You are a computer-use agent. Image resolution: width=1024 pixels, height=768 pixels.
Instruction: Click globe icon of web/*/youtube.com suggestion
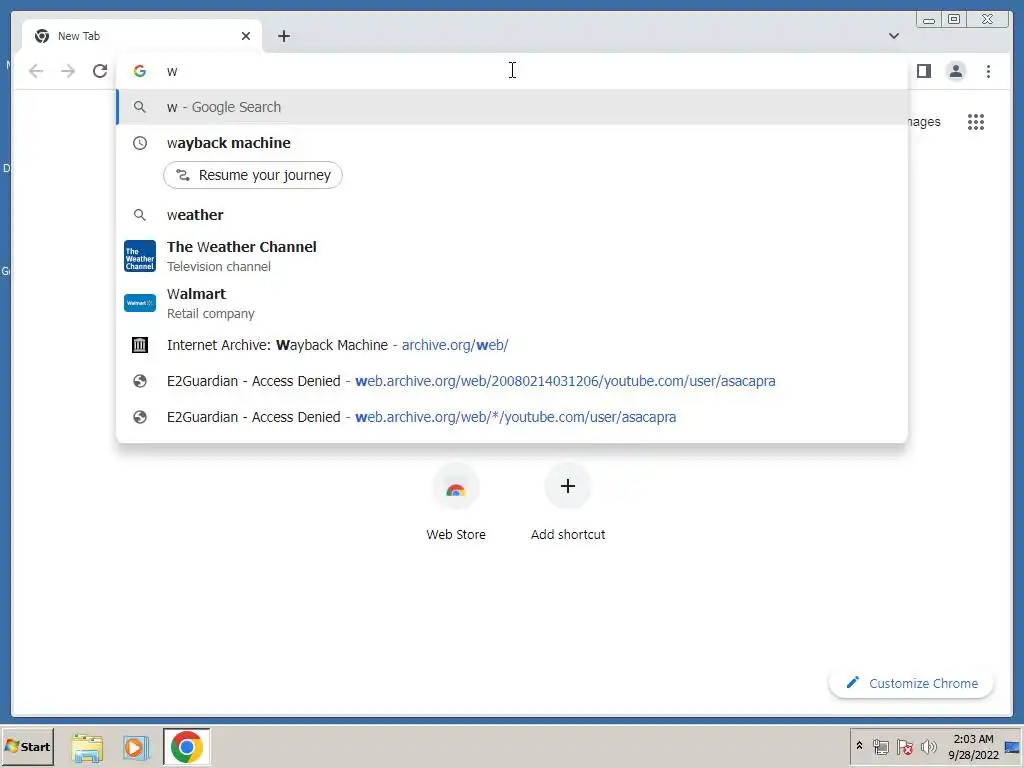tap(140, 417)
